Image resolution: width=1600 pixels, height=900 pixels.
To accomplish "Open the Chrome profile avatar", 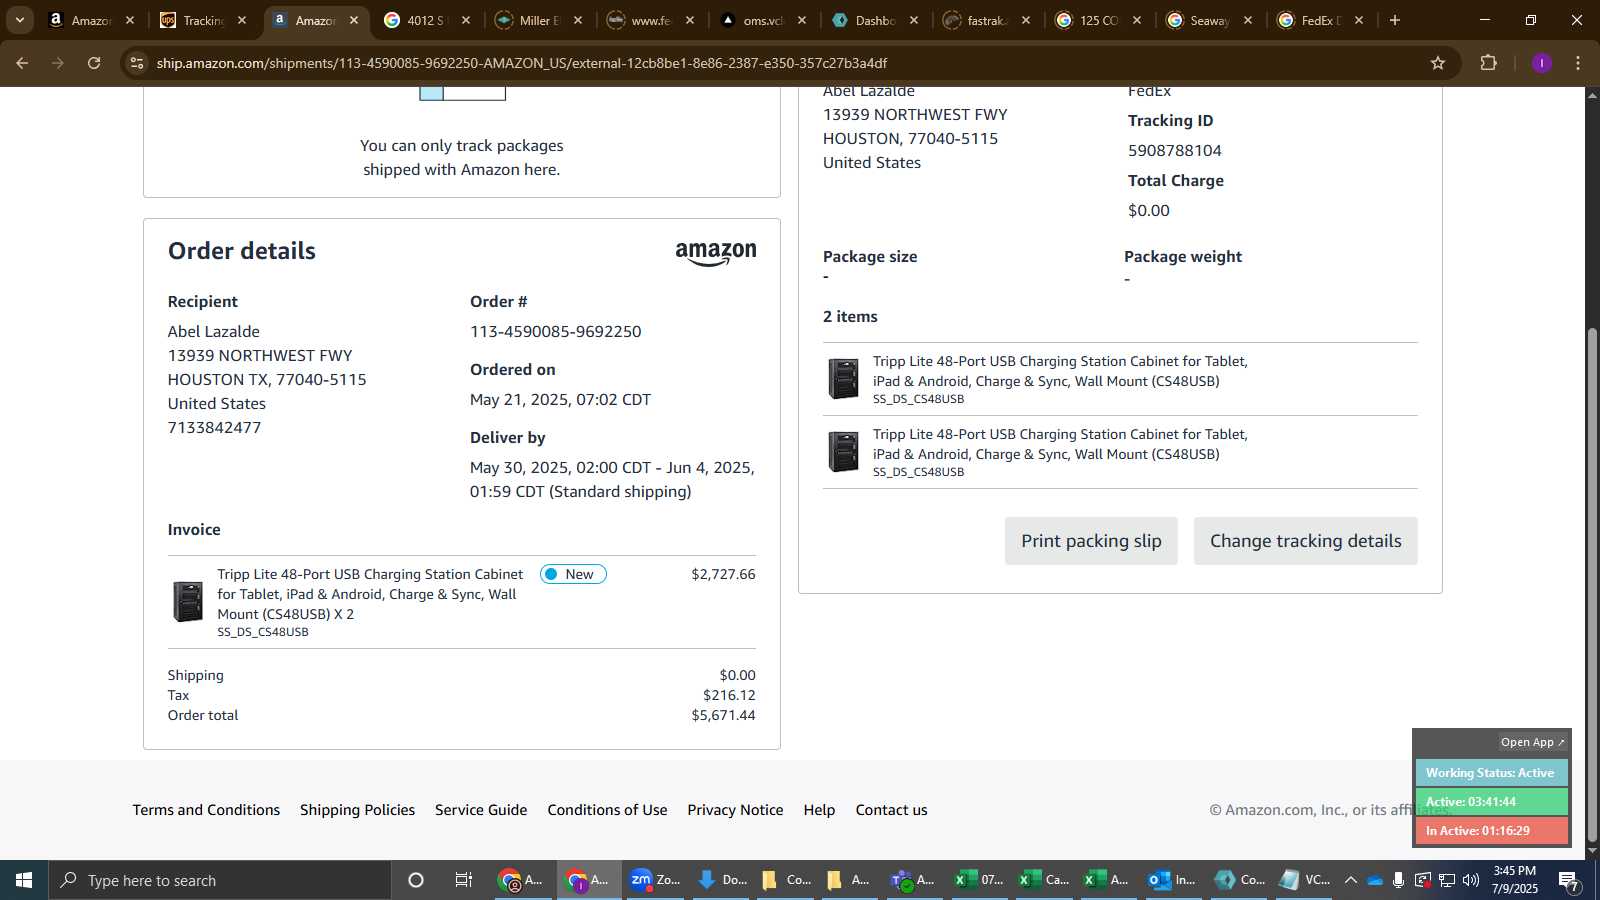I will pos(1542,63).
